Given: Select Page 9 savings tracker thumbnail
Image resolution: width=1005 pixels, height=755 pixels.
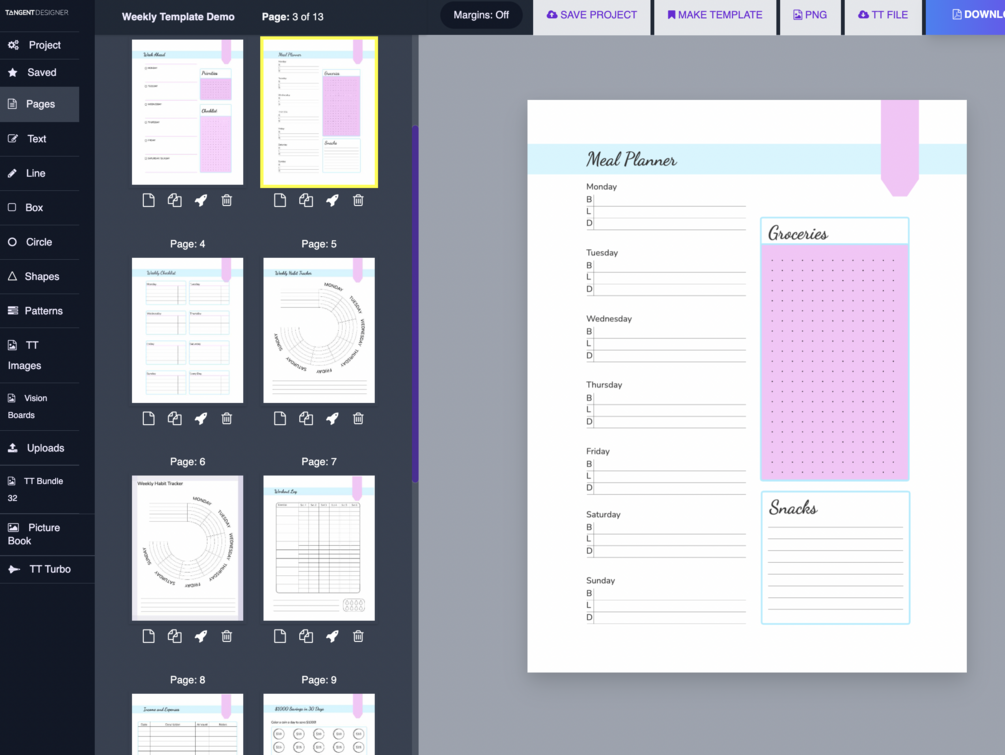Looking at the screenshot, I should (x=319, y=724).
